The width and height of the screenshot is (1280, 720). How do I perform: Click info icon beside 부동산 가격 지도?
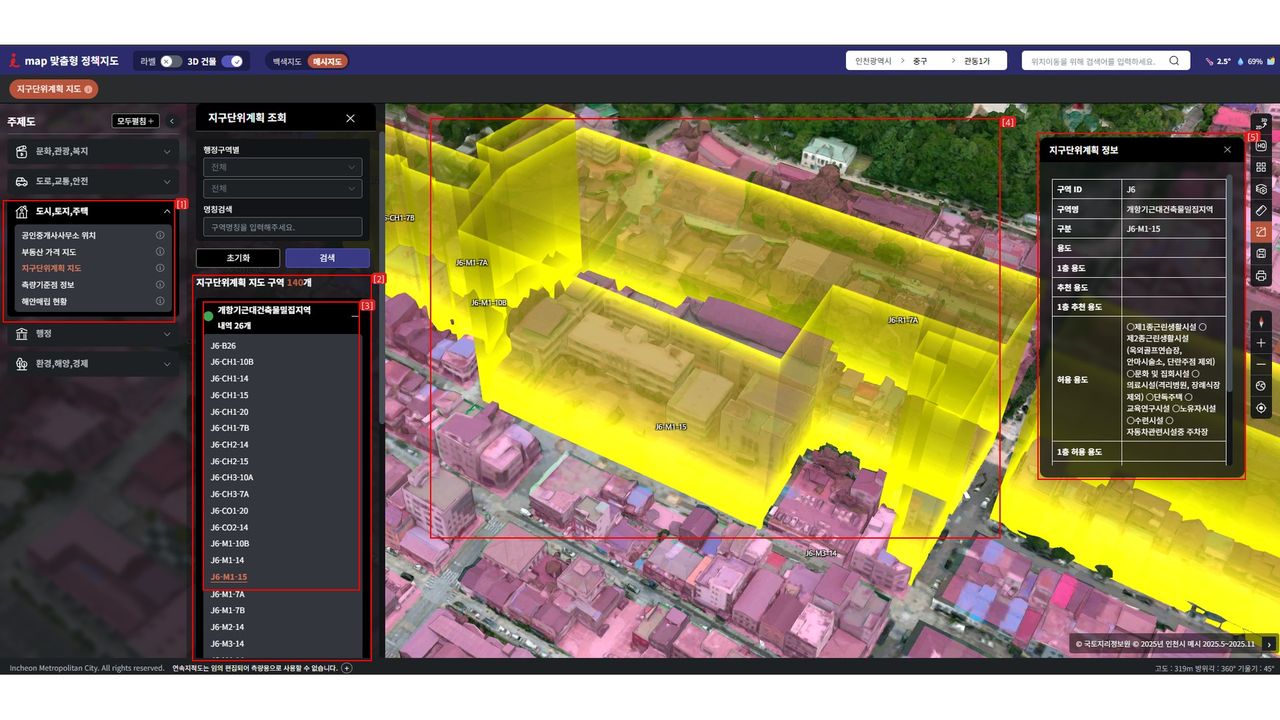pos(160,252)
